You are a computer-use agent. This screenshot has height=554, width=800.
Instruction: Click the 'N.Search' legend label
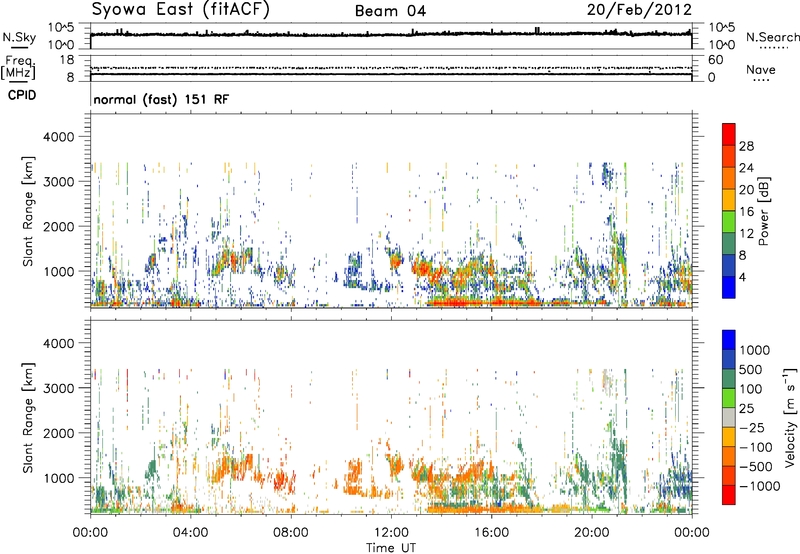(772, 37)
